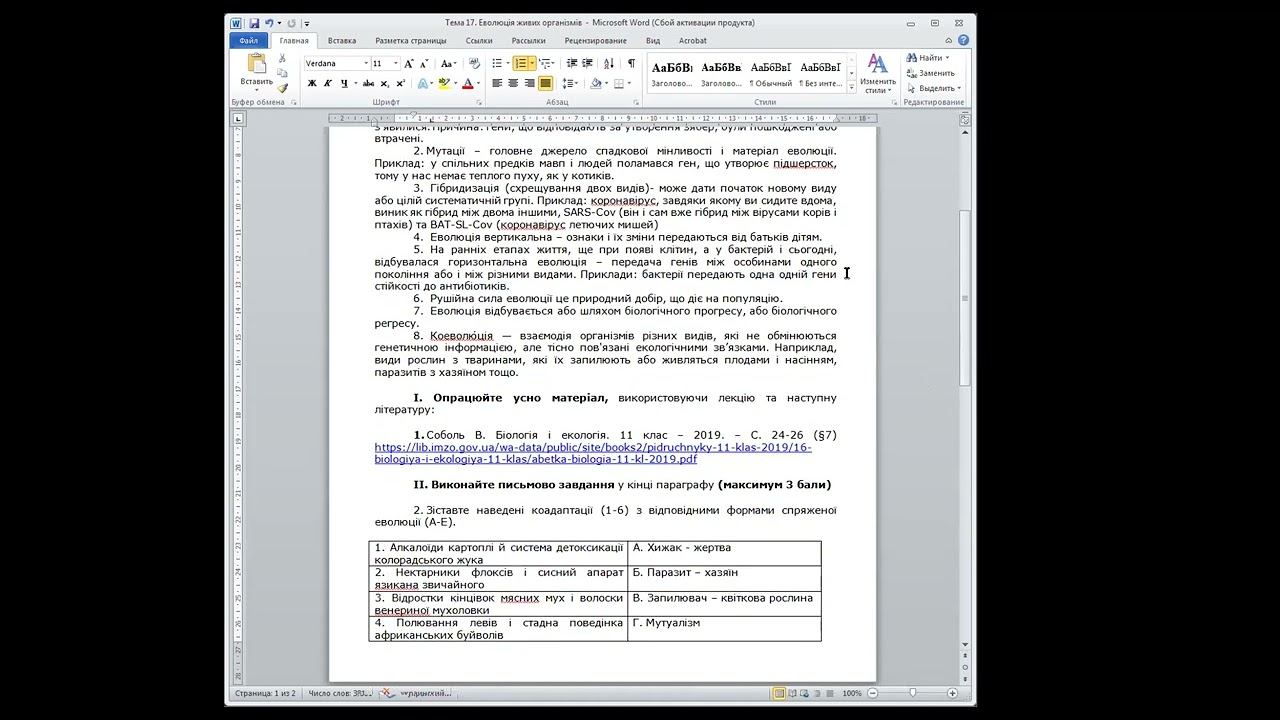Zoom out with the minus button

pos(873,693)
